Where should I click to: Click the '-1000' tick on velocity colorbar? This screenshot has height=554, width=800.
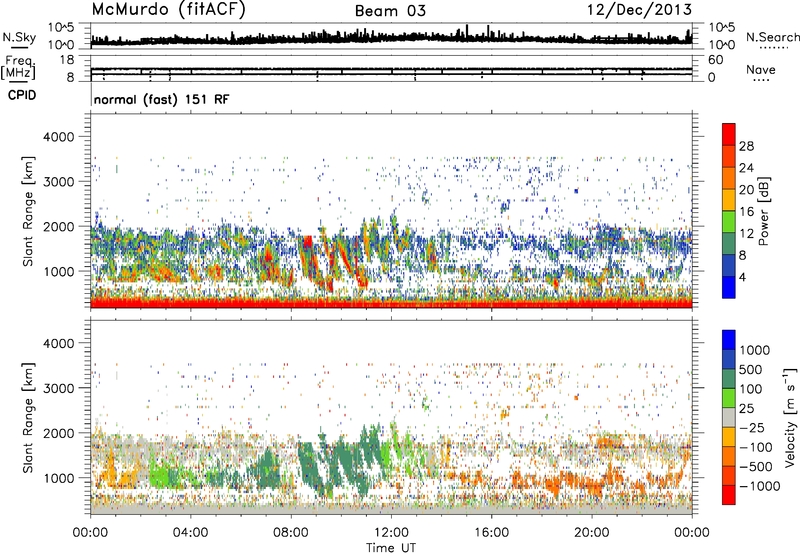click(x=759, y=486)
